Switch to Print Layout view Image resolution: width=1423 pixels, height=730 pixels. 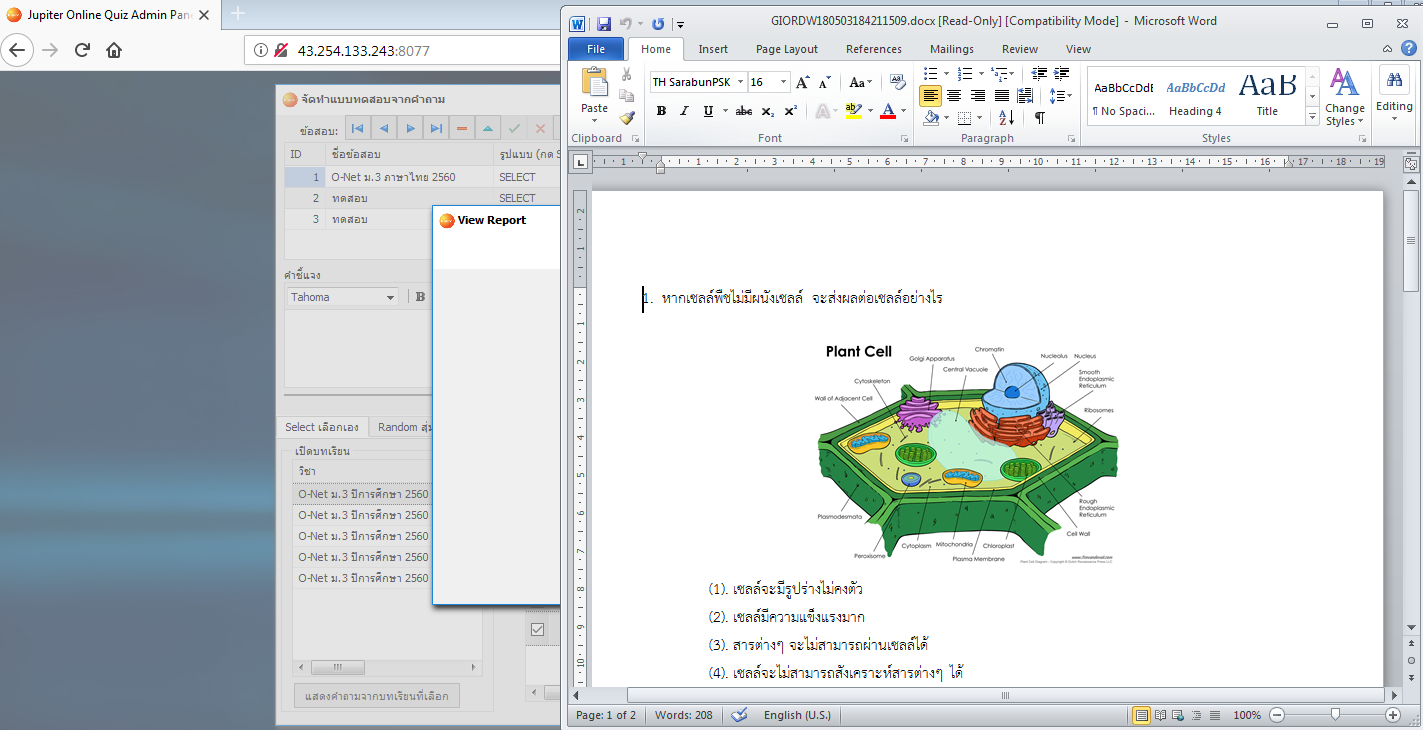(x=1141, y=715)
